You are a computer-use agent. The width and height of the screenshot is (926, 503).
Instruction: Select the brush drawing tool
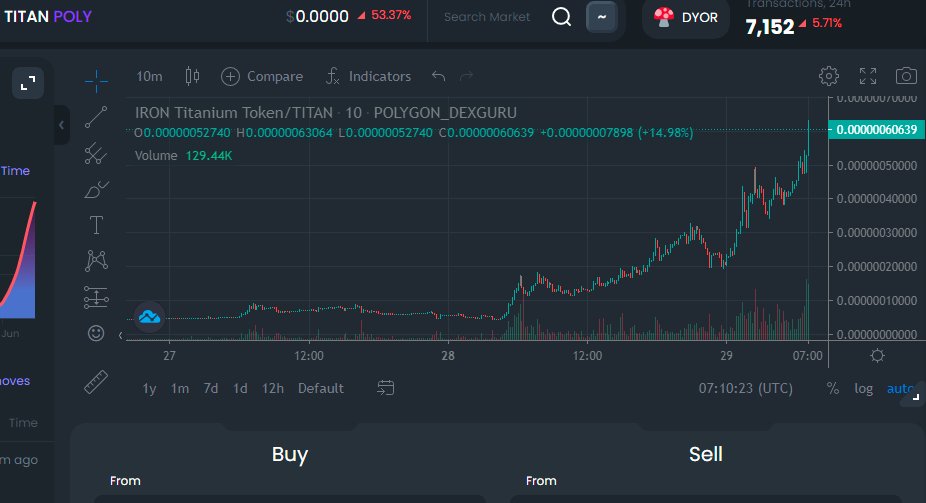click(x=96, y=190)
